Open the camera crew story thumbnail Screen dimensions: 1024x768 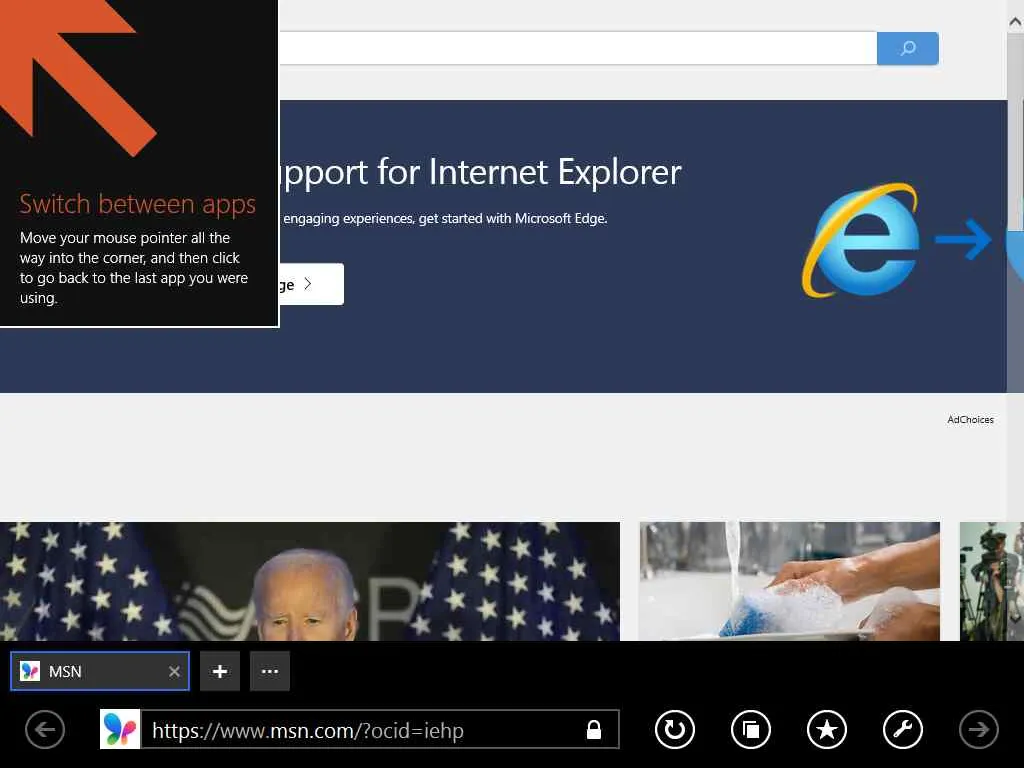click(x=991, y=581)
